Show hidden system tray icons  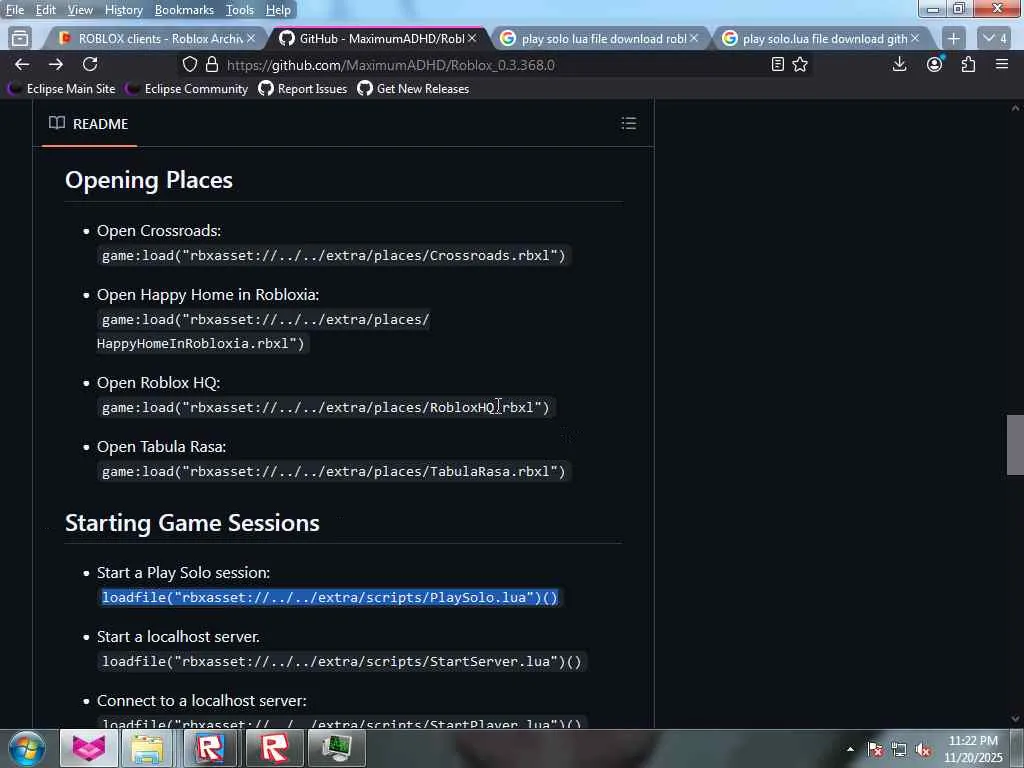[x=850, y=749]
